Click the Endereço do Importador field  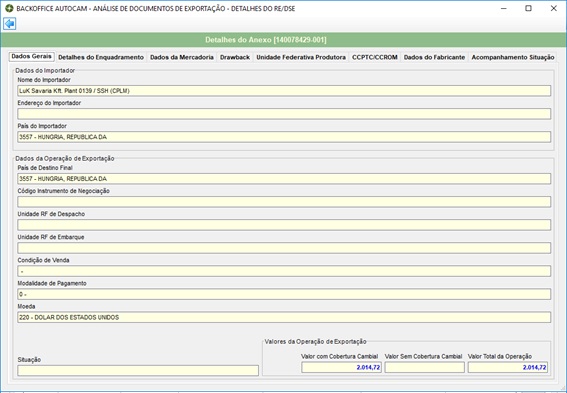284,114
